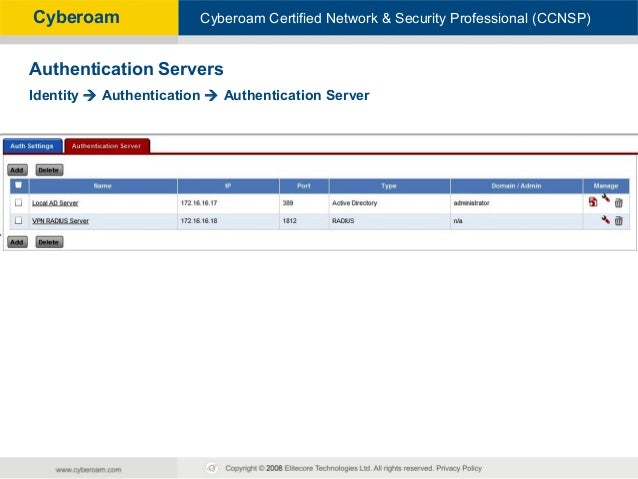Image resolution: width=638 pixels, height=479 pixels.
Task: Click the small logo icon beside the copyright text
Action: [212, 468]
